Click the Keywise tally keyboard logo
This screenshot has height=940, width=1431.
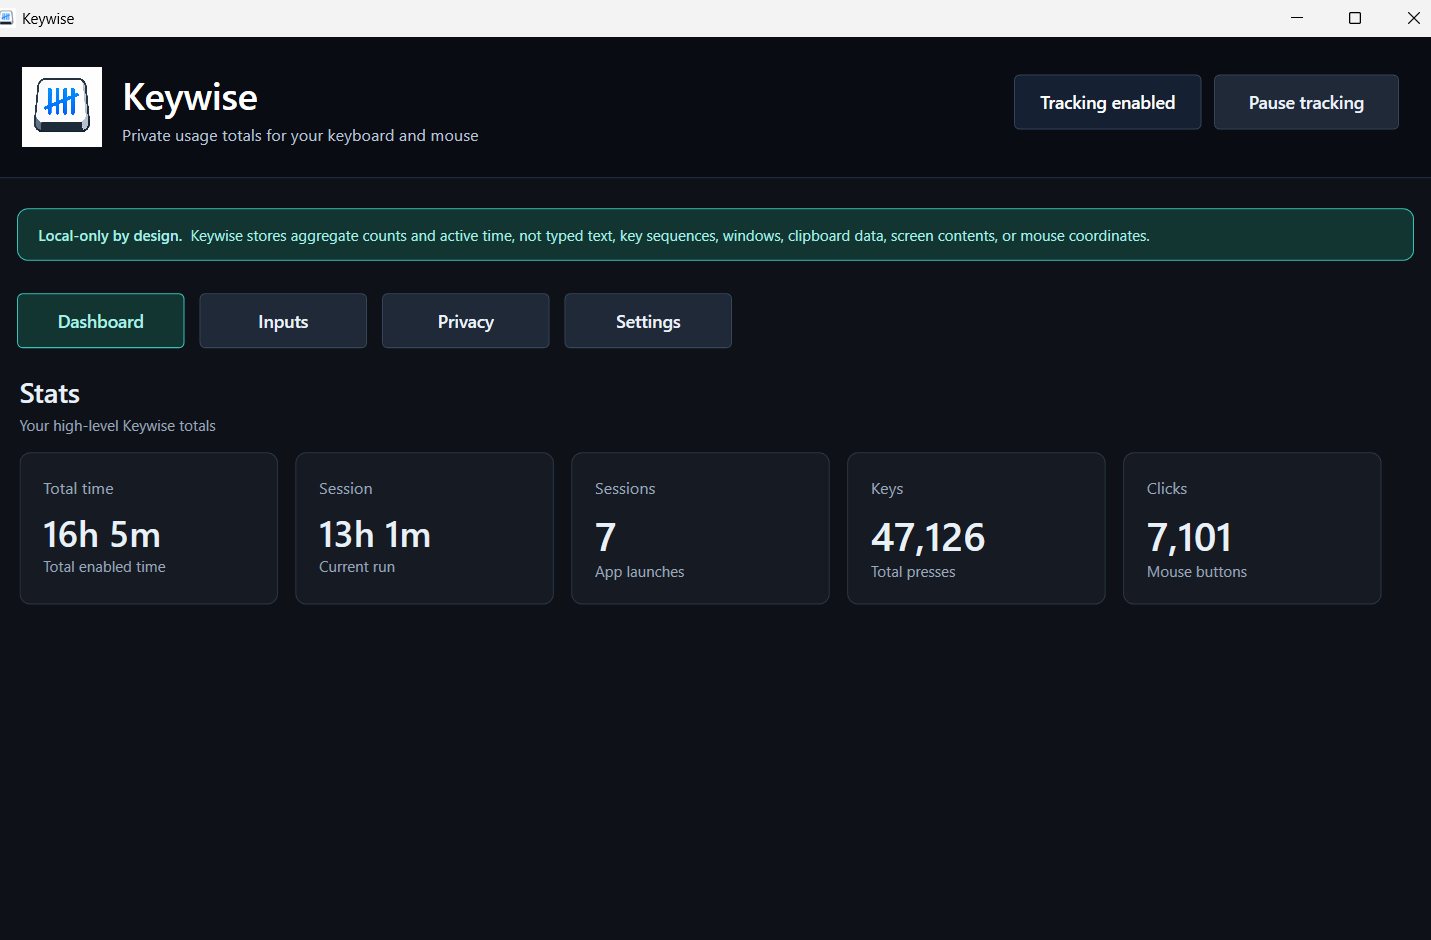tap(62, 107)
